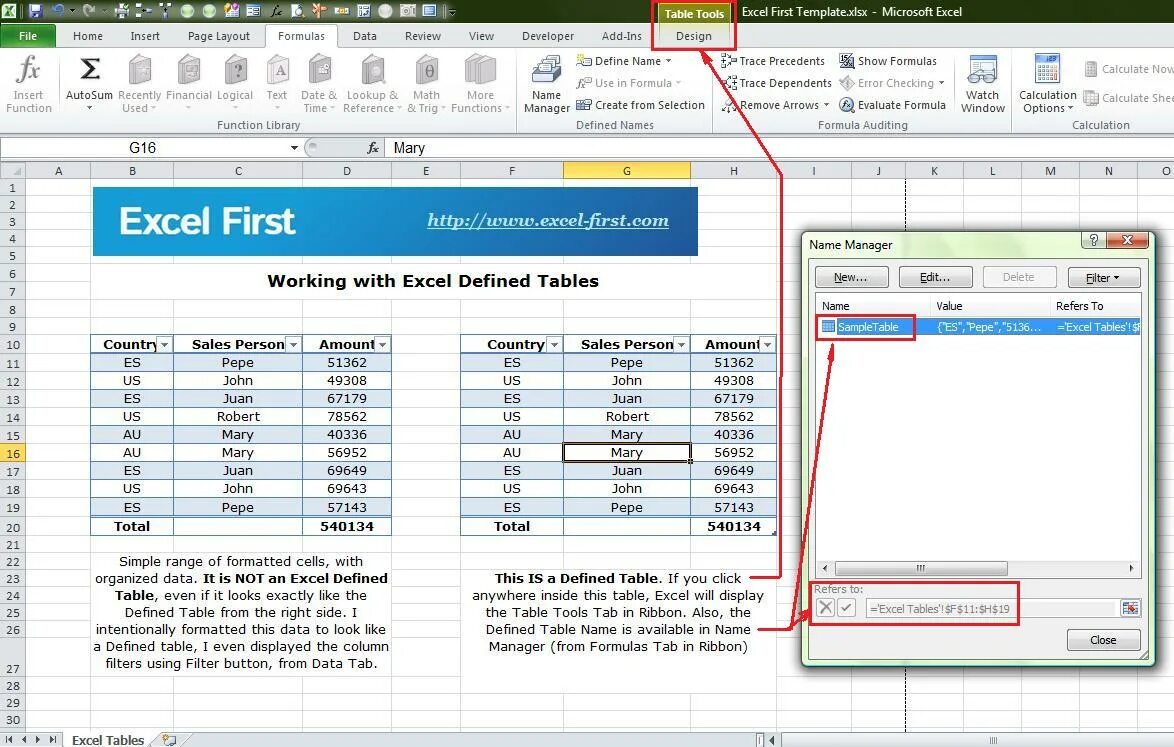Image resolution: width=1174 pixels, height=747 pixels.
Task: Open Math & Trig functions
Action: (x=426, y=84)
